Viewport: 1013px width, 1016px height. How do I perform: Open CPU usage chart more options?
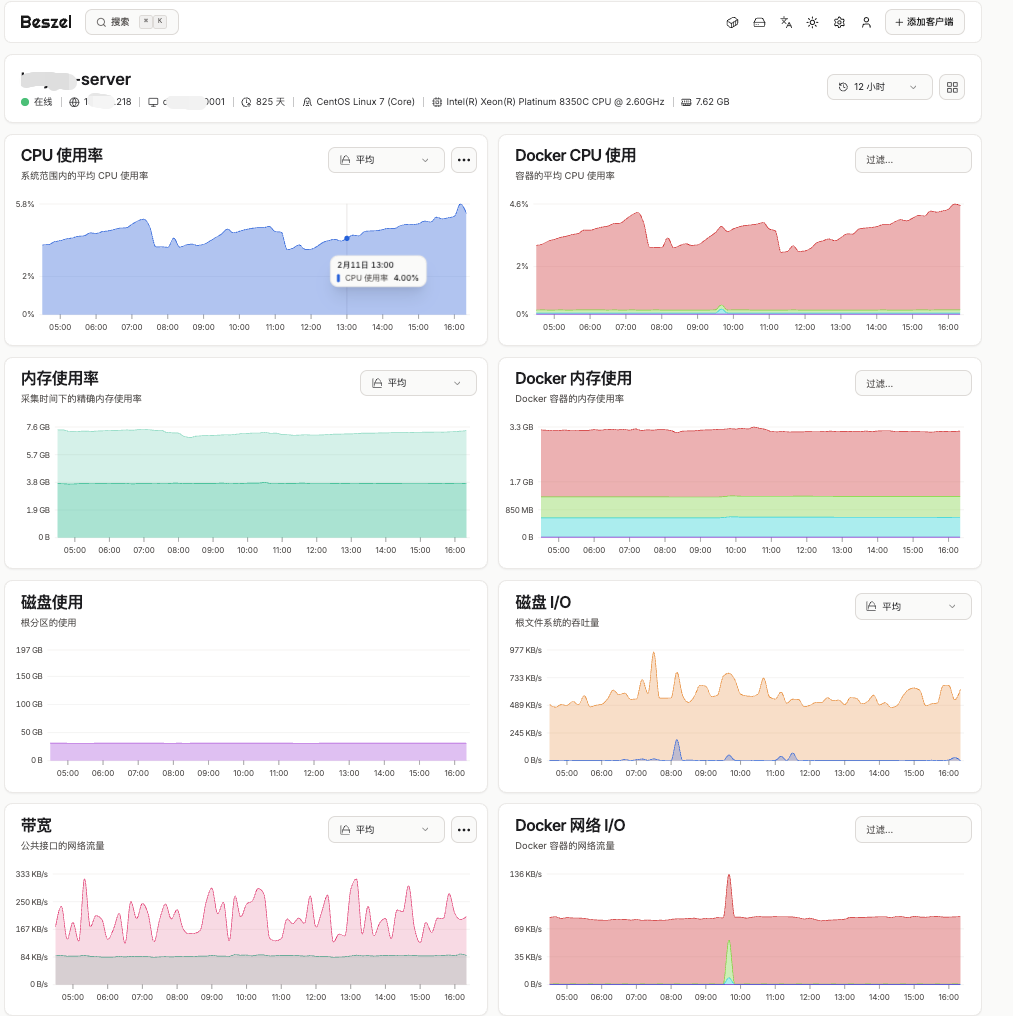(463, 160)
